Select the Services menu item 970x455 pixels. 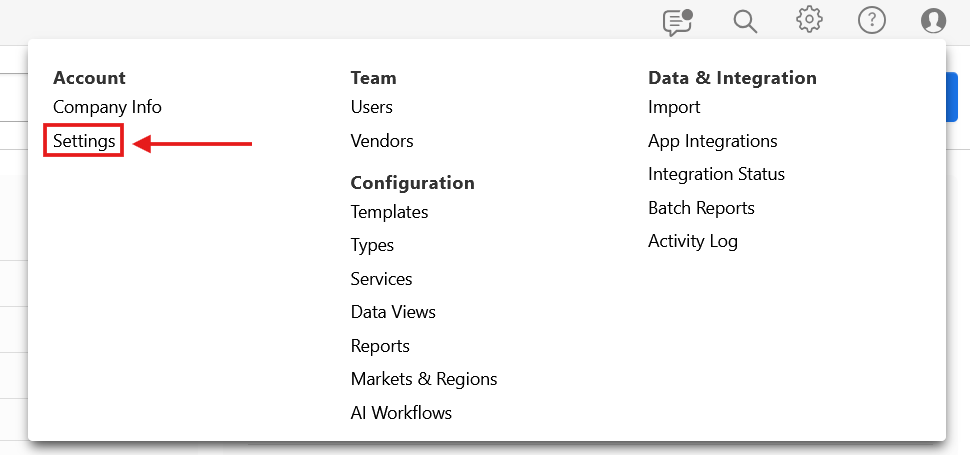coord(381,279)
